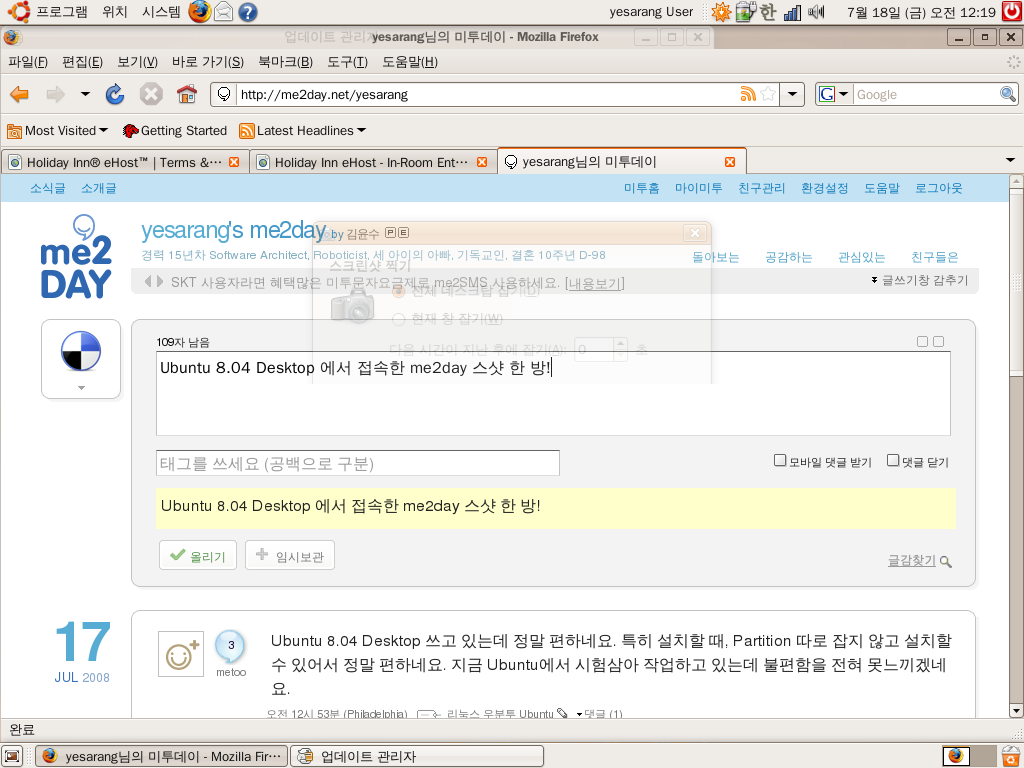The image size is (1024, 768).
Task: Click the previous notice arrow beside SKT
Action: (148, 281)
